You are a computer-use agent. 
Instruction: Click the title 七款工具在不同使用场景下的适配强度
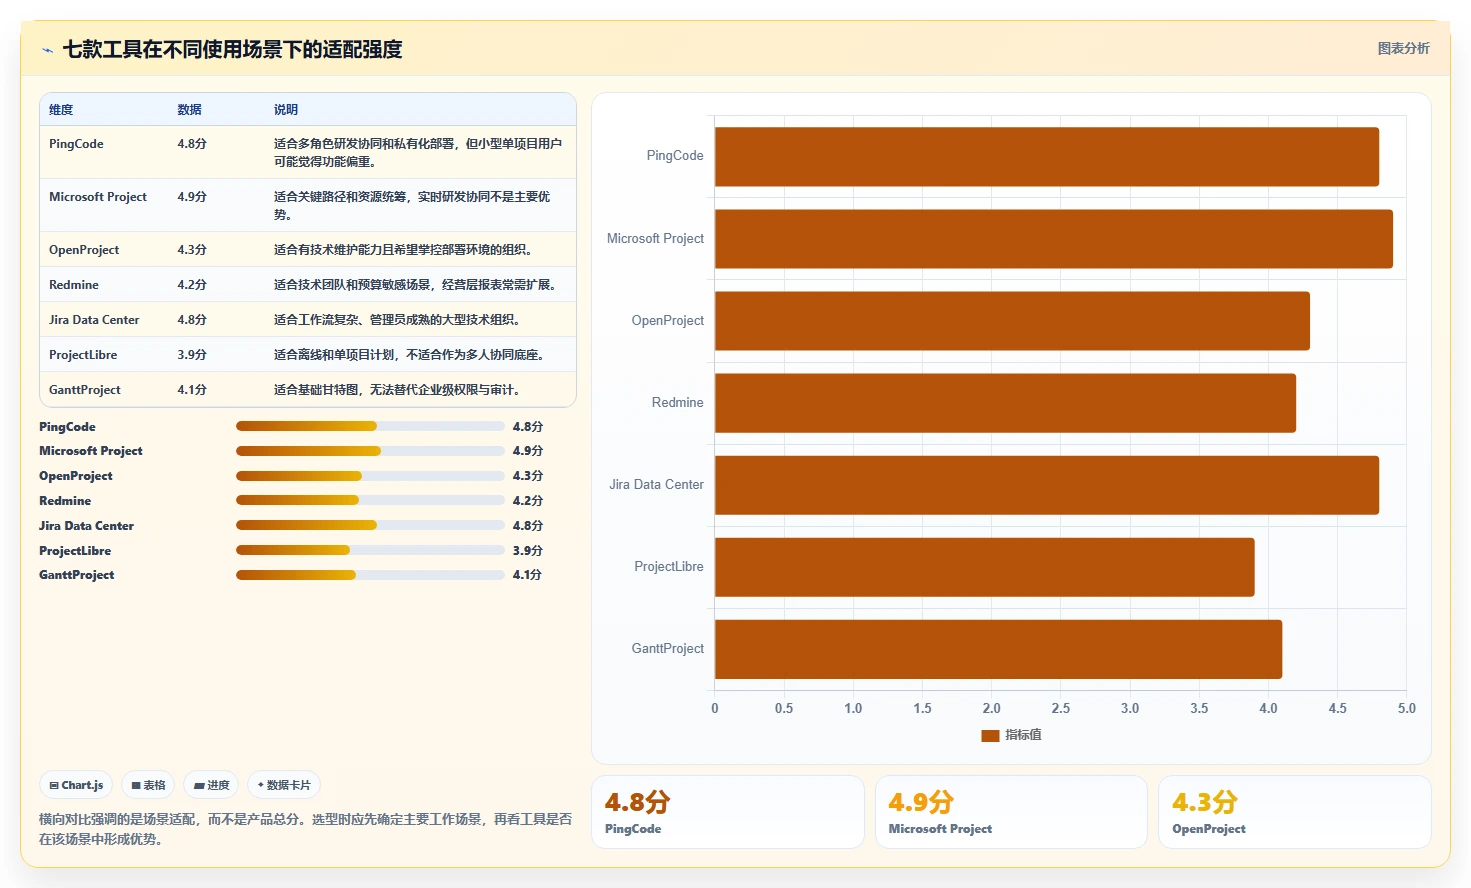click(x=233, y=49)
